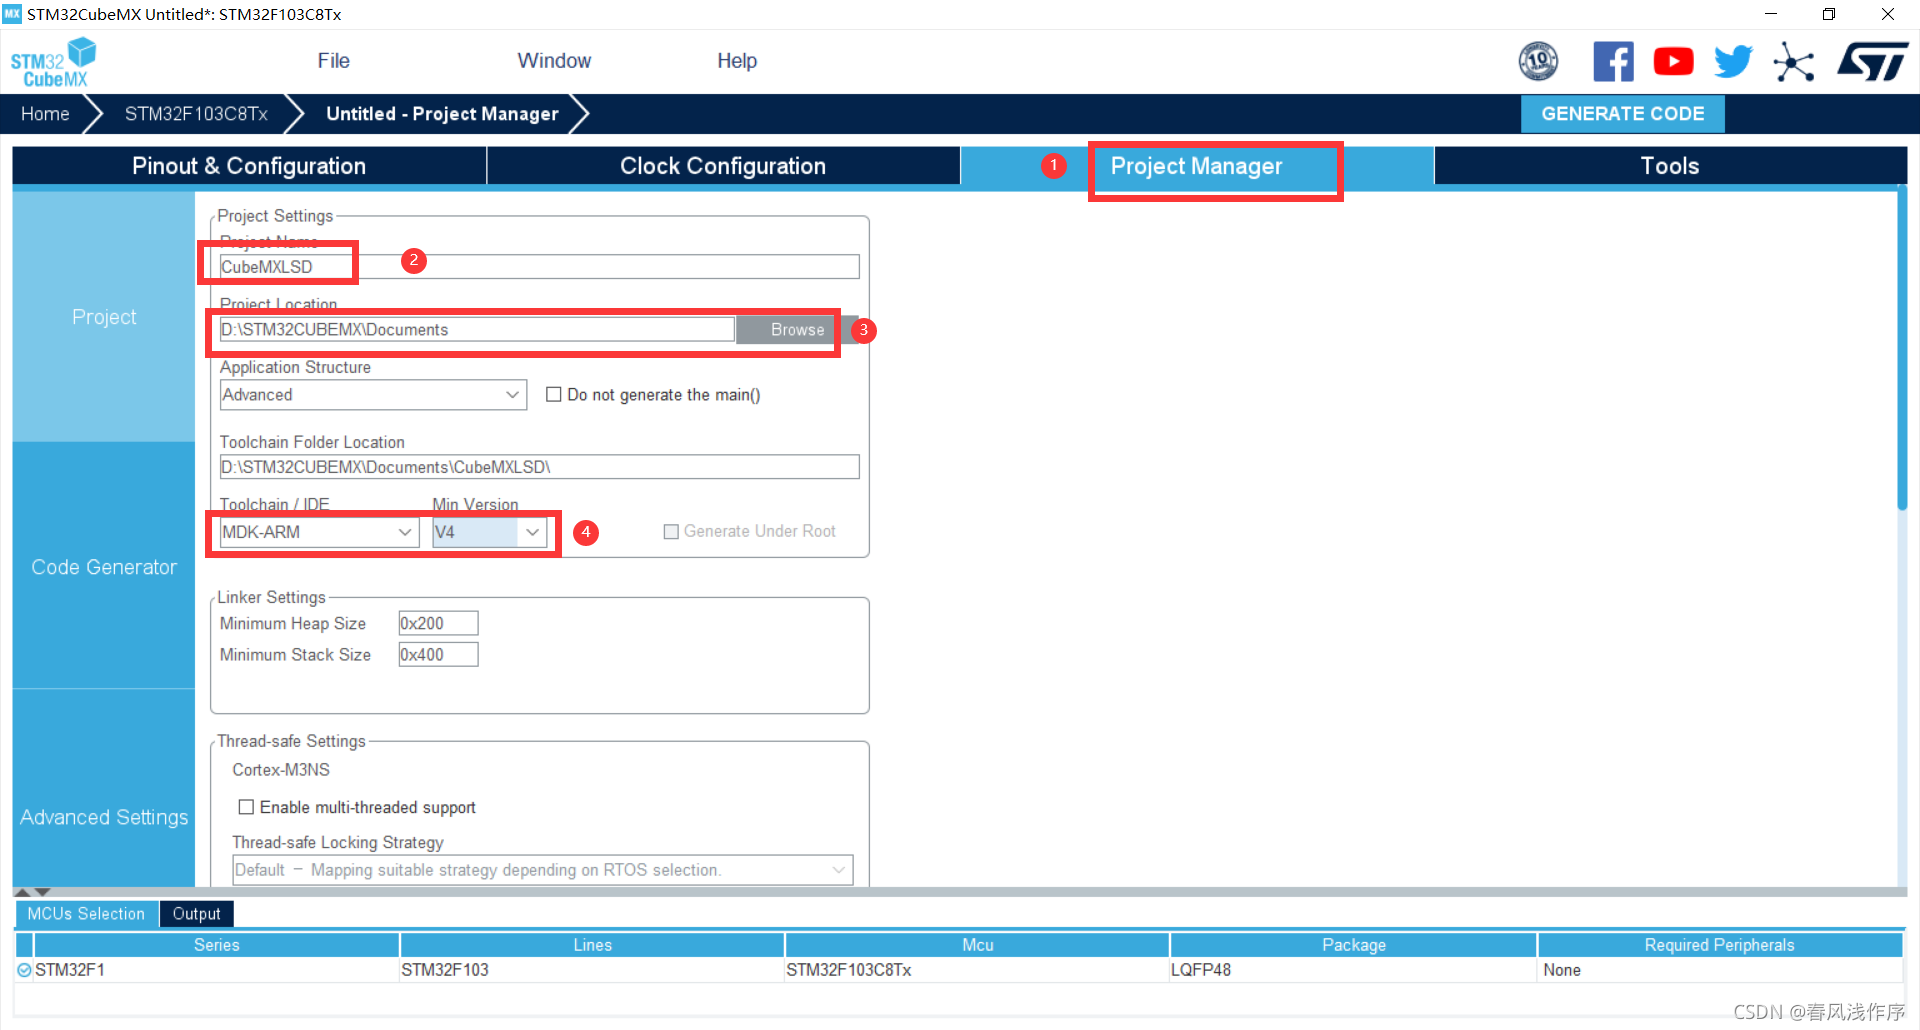This screenshot has height=1030, width=1920.
Task: Switch to Pinout & Configuration tab
Action: click(x=249, y=166)
